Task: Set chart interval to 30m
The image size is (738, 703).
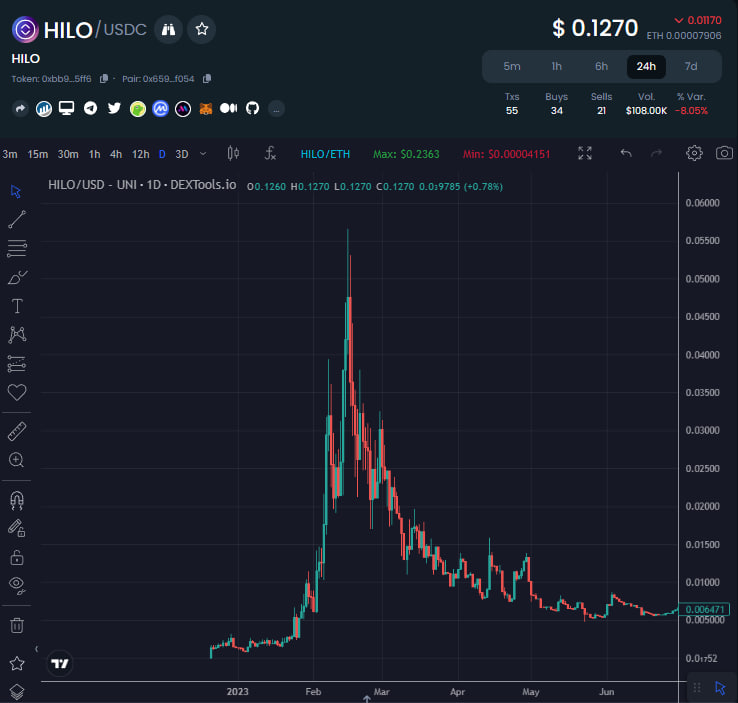Action: [x=68, y=154]
